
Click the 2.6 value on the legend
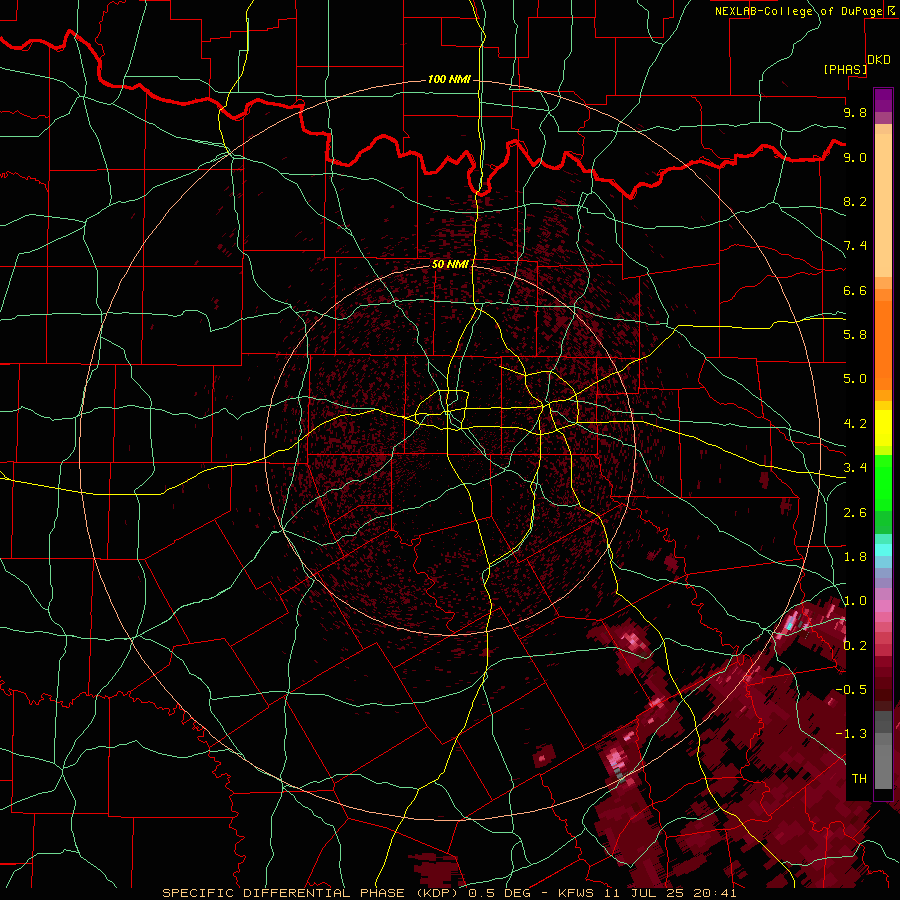[x=855, y=513]
